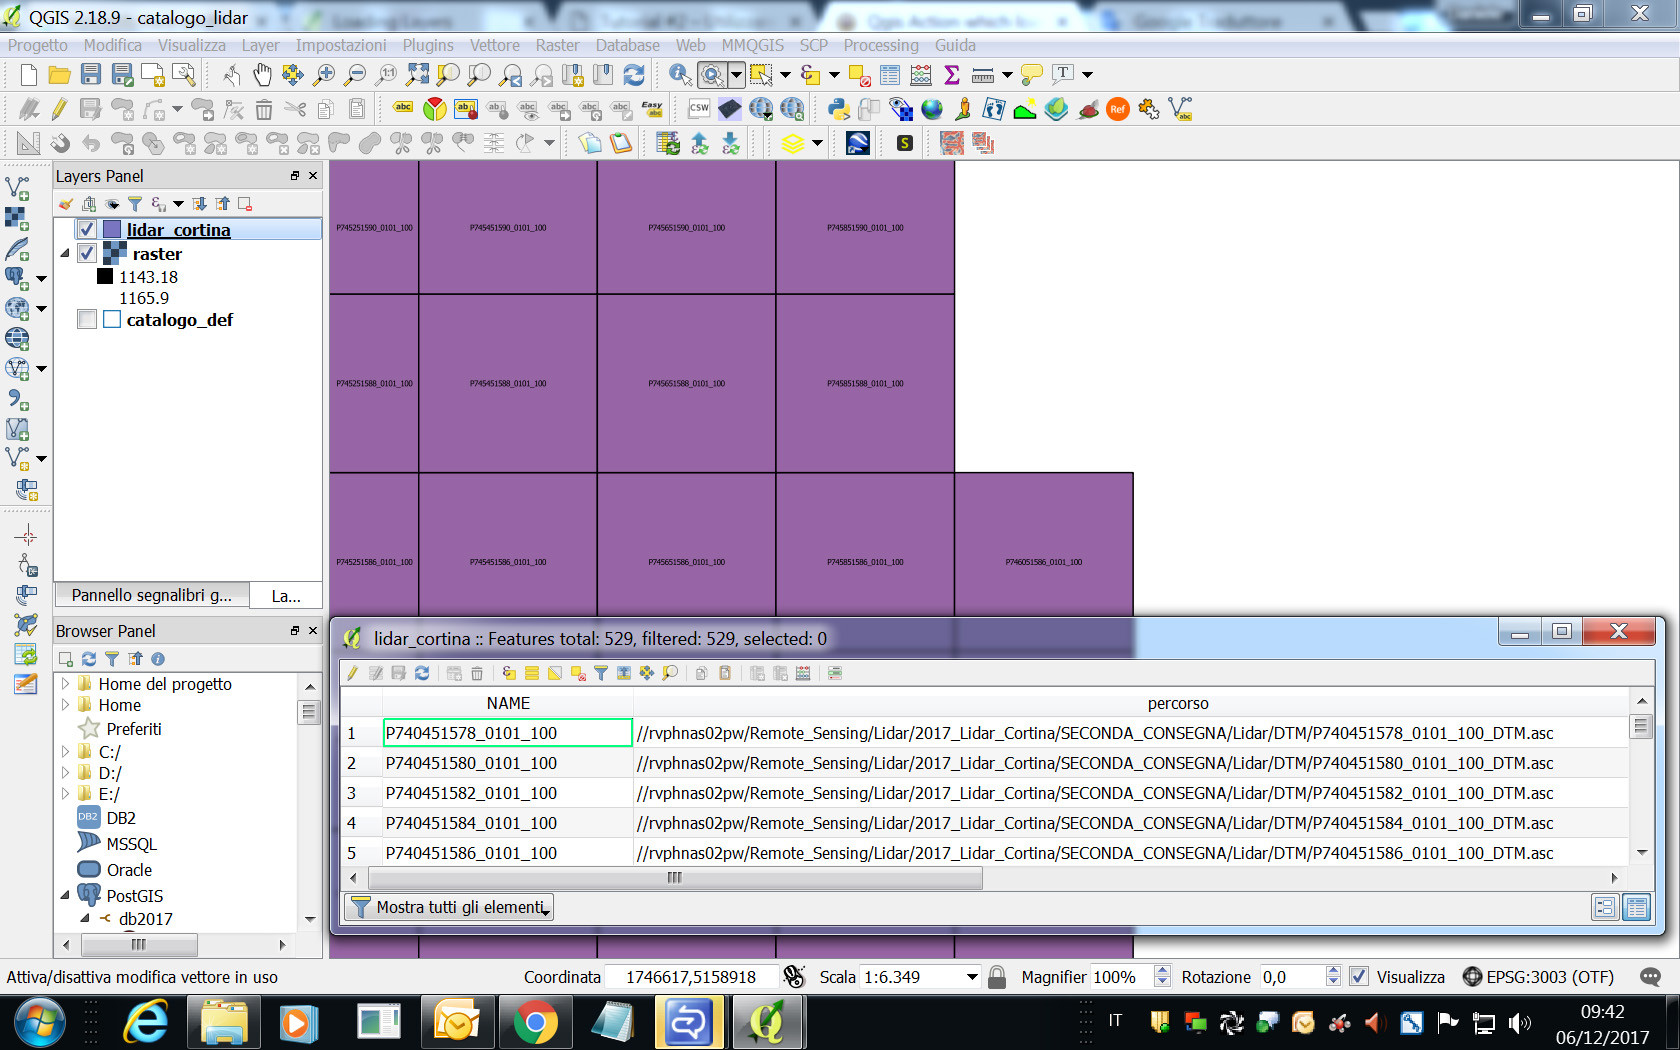Select the Identify Features tool
1680x1050 pixels.
point(680,75)
